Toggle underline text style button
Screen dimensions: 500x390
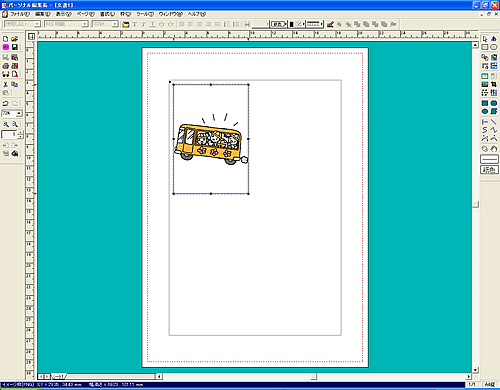(x=153, y=24)
